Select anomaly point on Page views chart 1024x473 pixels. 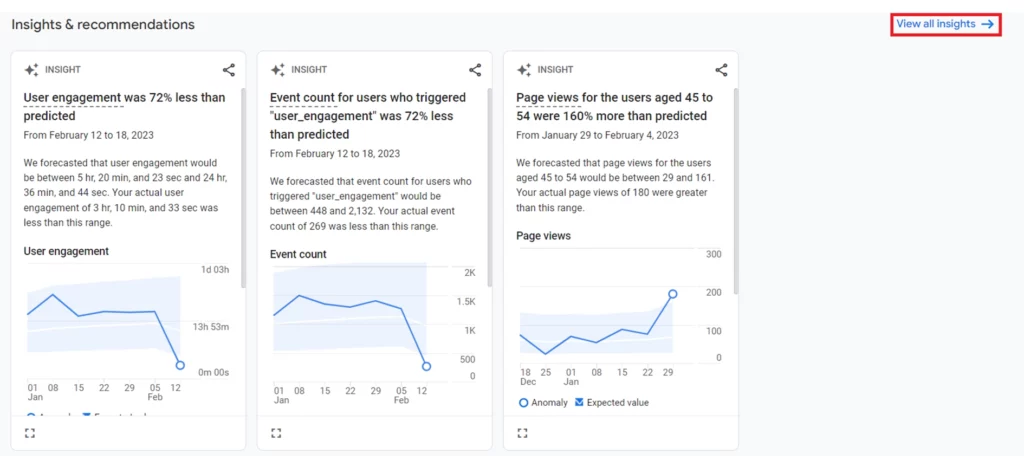(x=672, y=294)
